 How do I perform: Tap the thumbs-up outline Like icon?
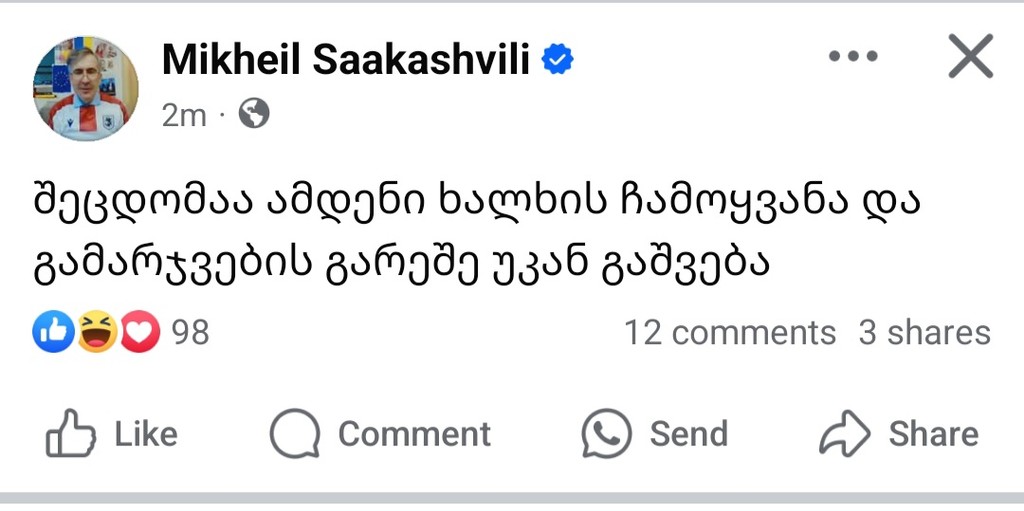71,434
